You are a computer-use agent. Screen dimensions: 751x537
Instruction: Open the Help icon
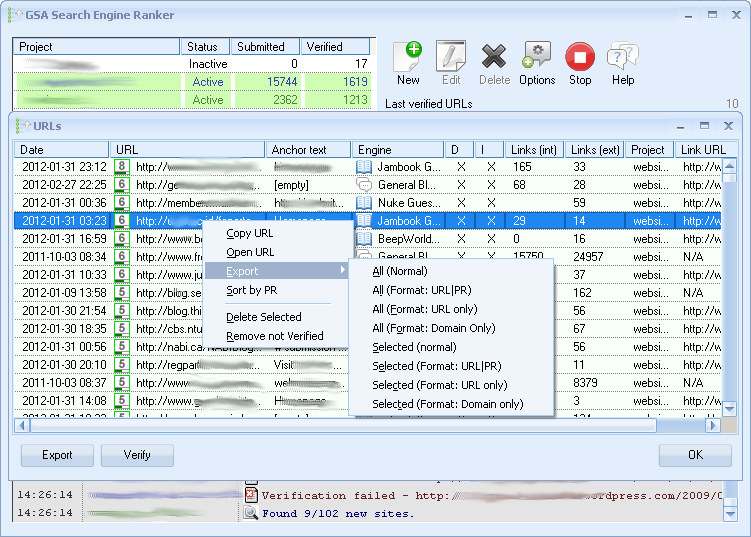coord(622,58)
